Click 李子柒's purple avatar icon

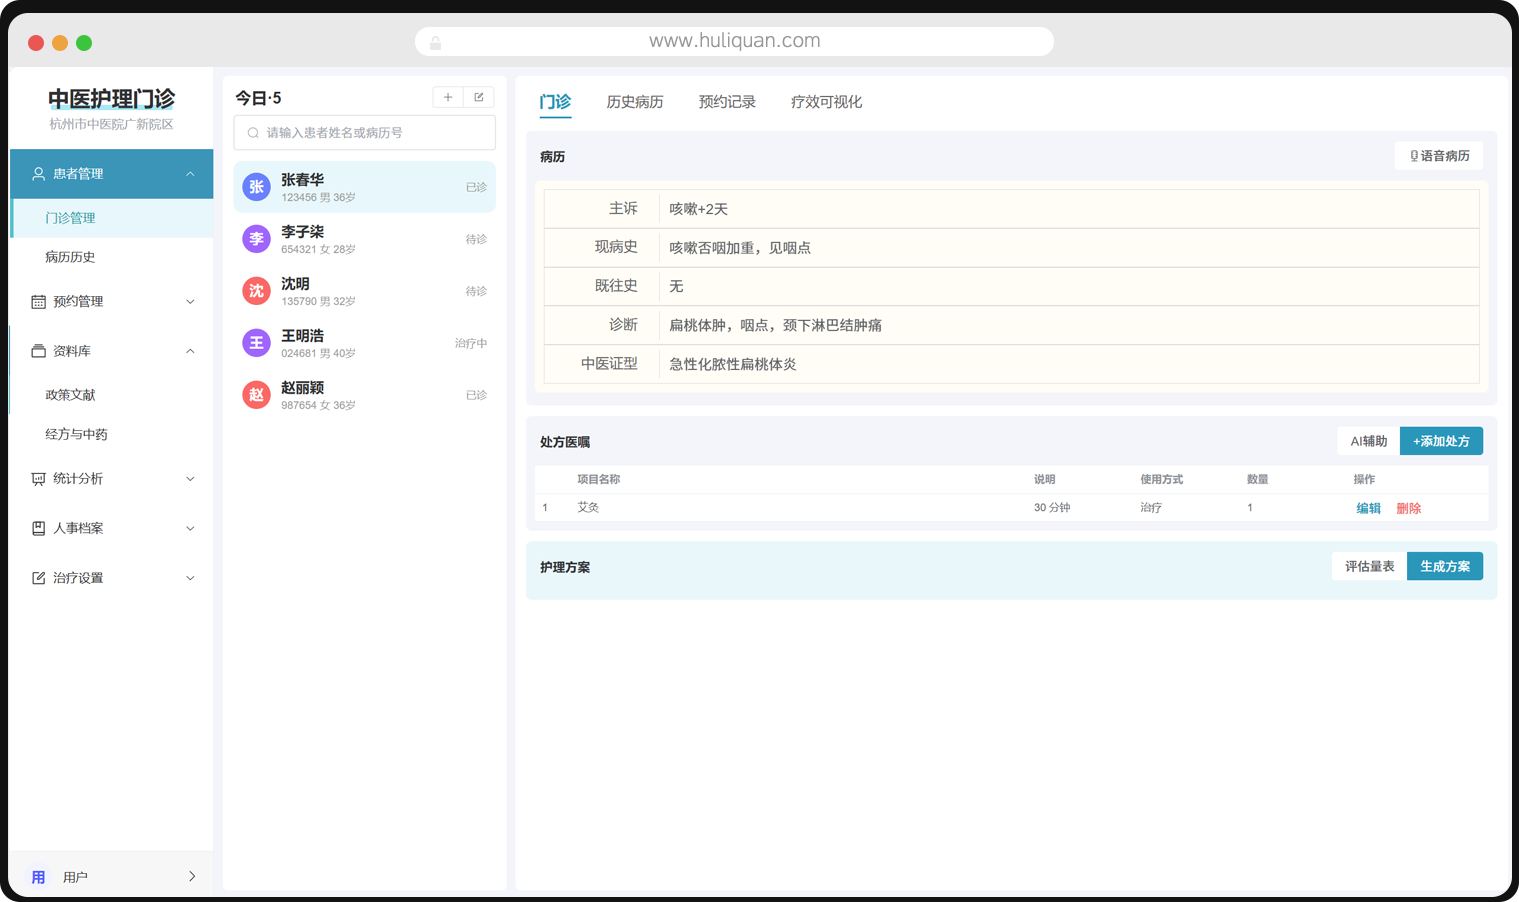257,239
